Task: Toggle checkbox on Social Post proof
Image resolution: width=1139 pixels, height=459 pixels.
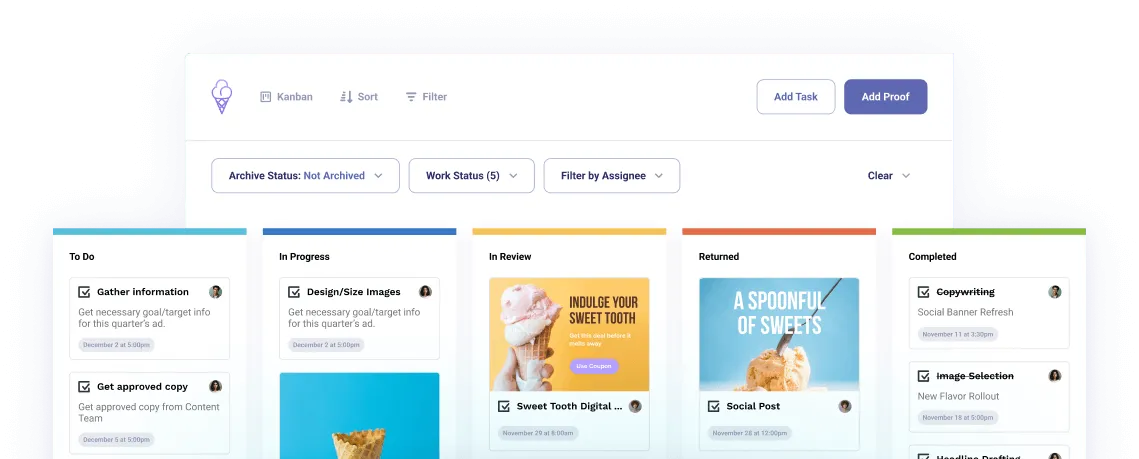Action: (x=714, y=406)
